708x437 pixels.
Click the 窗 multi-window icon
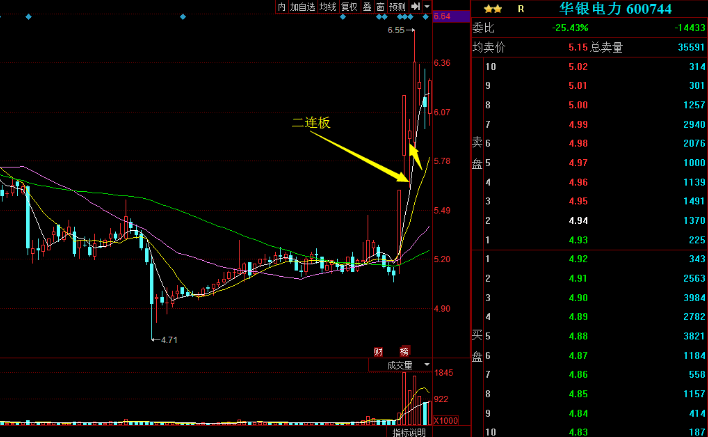click(x=381, y=7)
